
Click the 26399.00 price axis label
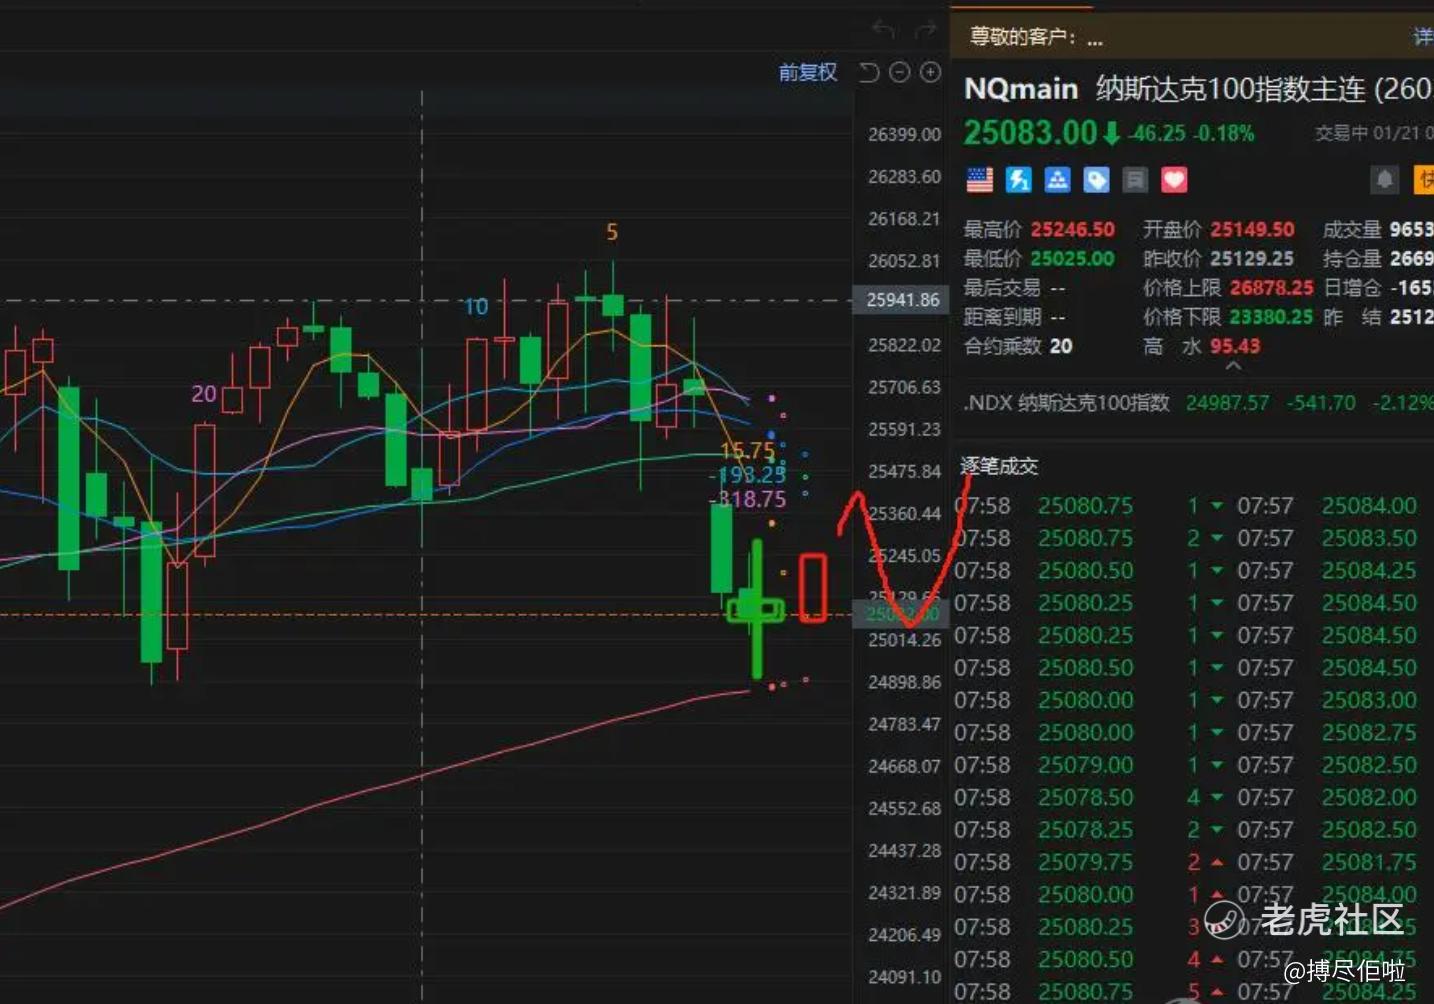coord(904,134)
